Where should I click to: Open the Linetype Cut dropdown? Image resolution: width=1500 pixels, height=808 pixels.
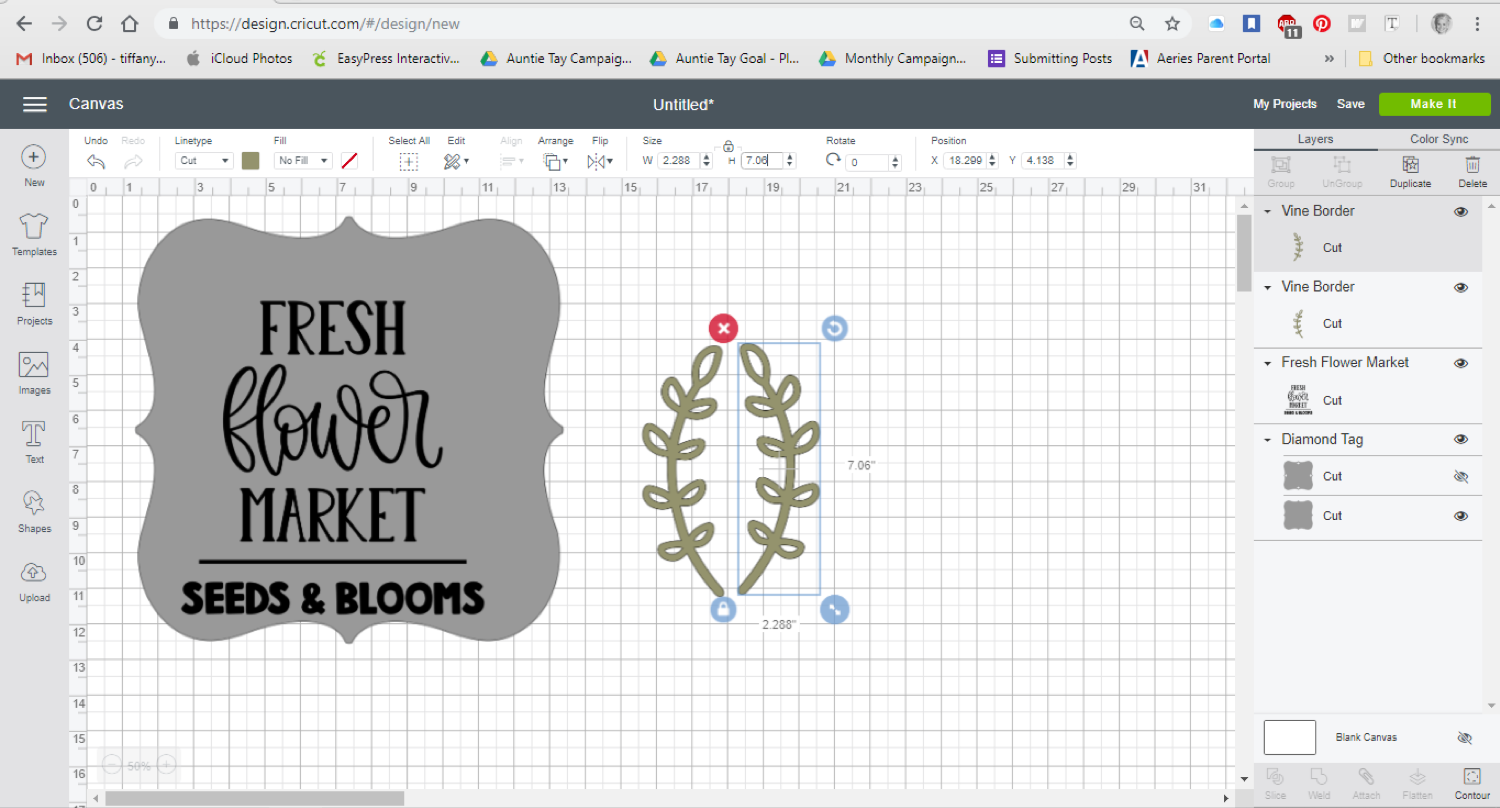(x=204, y=161)
